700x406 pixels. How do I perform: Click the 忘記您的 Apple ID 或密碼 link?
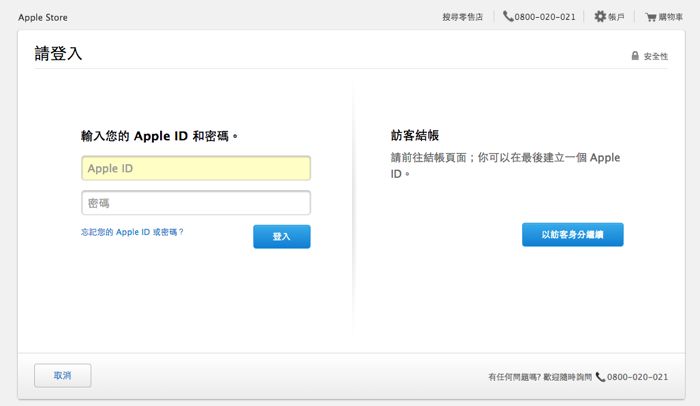click(x=132, y=231)
